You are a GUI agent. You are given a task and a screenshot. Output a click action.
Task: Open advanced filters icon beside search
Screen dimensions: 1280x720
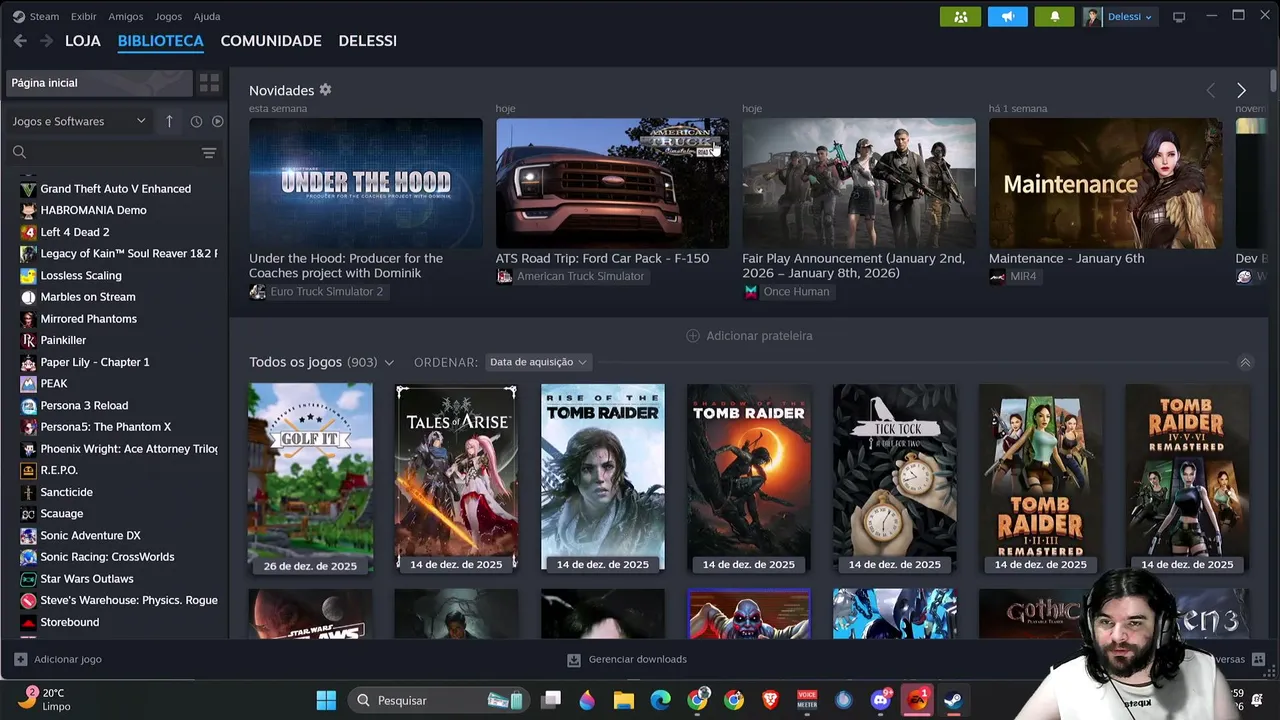tap(209, 153)
